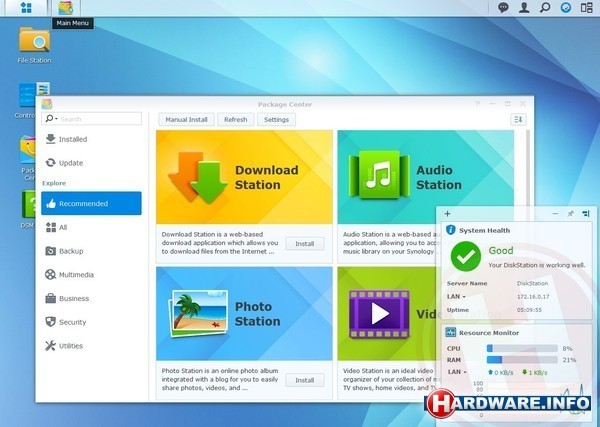Click the Download Station arrows thumbnail
Viewport: 600px width, 427px height.
(x=197, y=177)
